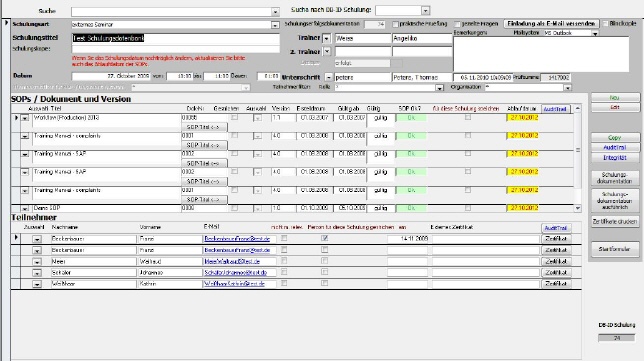Image resolution: width=644 pixels, height=361 pixels.
Task: Expand the Organisation dropdown
Action: (568, 88)
